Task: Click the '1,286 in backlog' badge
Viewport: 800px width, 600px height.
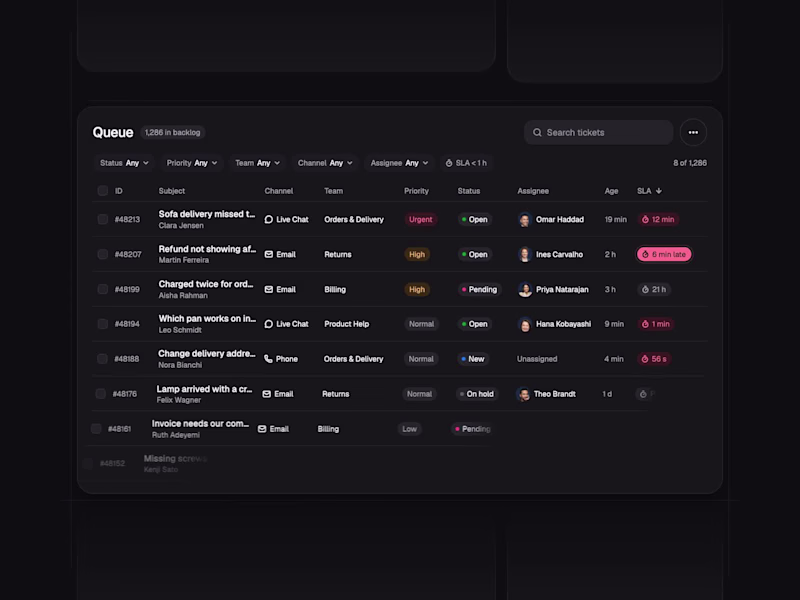Action: (172, 133)
